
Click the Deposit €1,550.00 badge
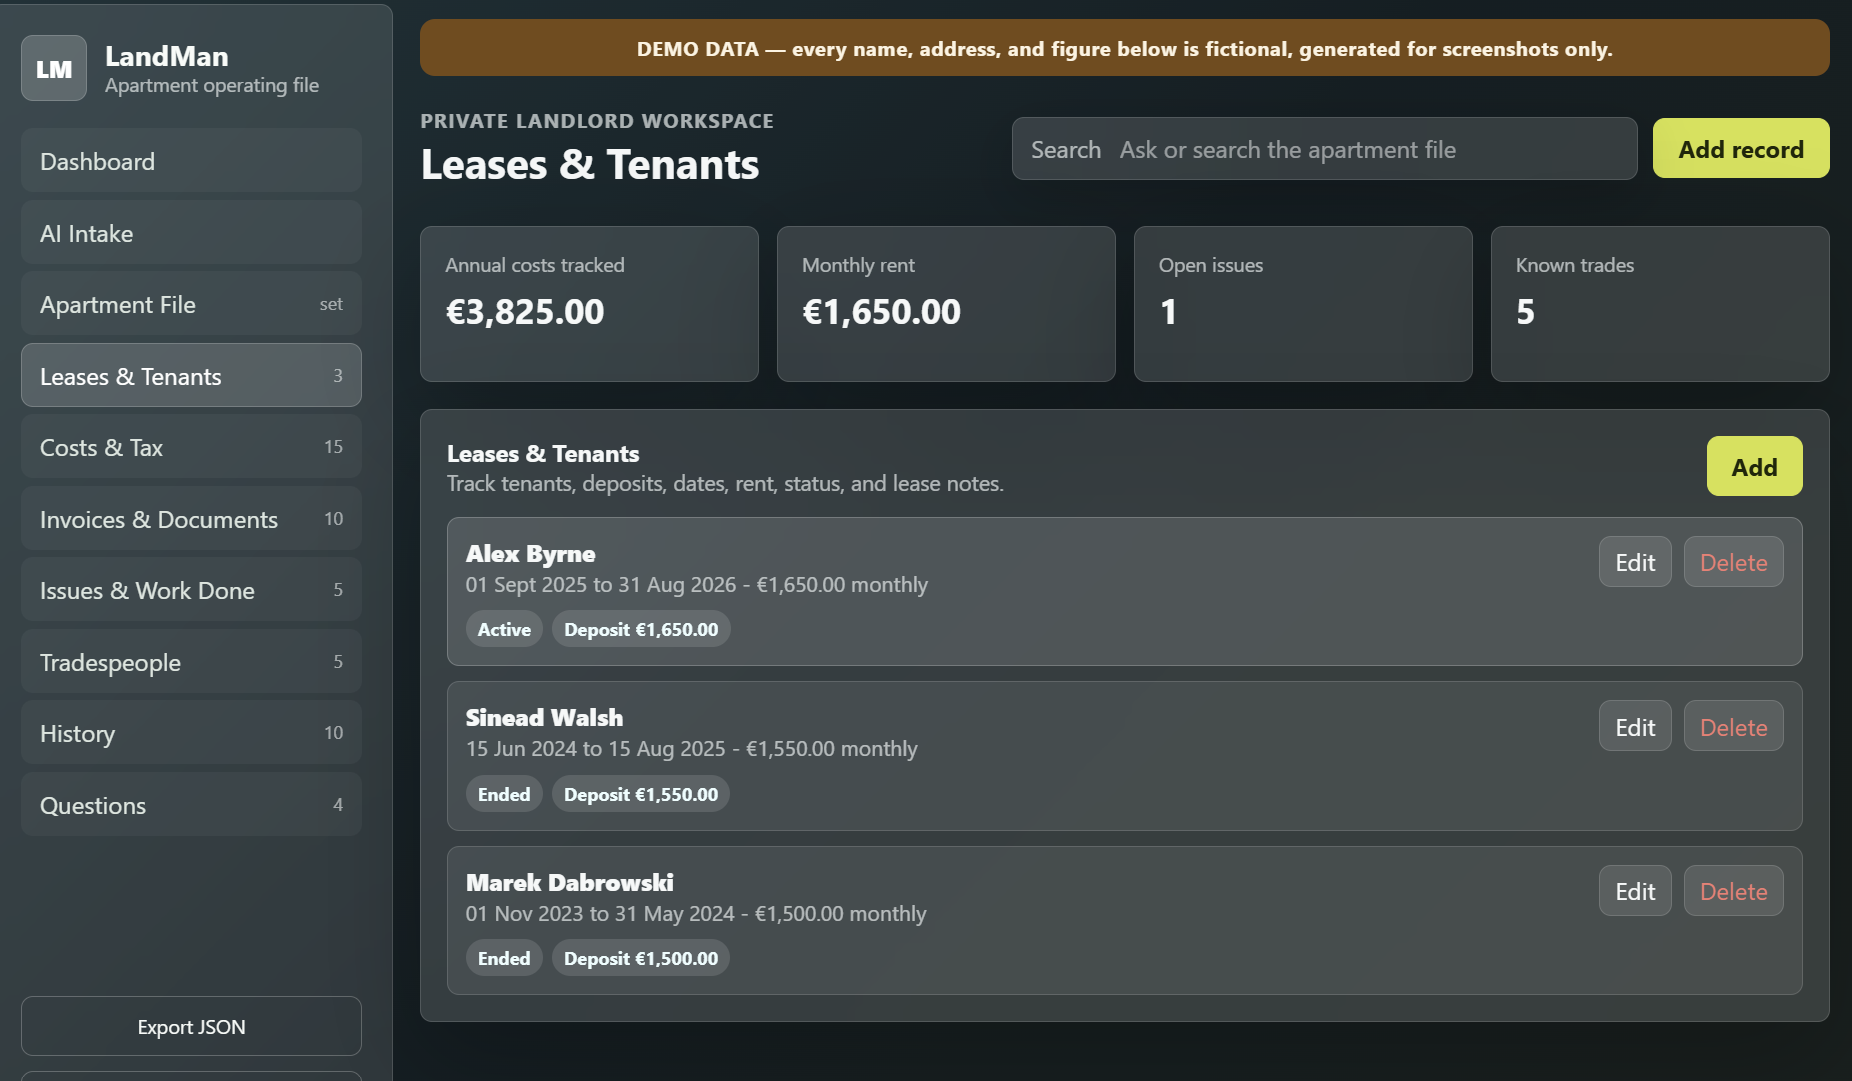tap(641, 794)
